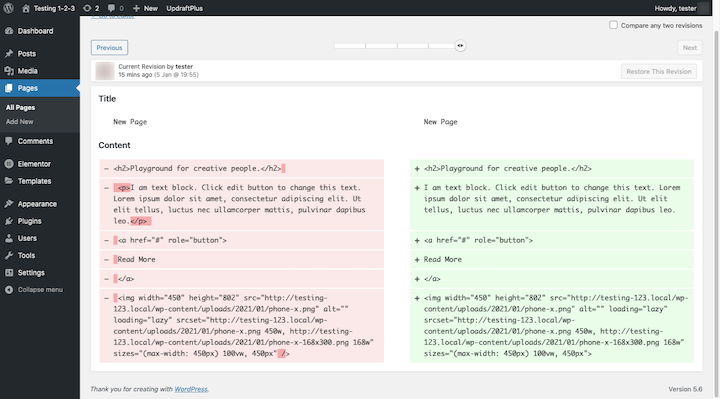The width and height of the screenshot is (720, 399).
Task: Open the Posts pin icon
Action: pos(9,54)
